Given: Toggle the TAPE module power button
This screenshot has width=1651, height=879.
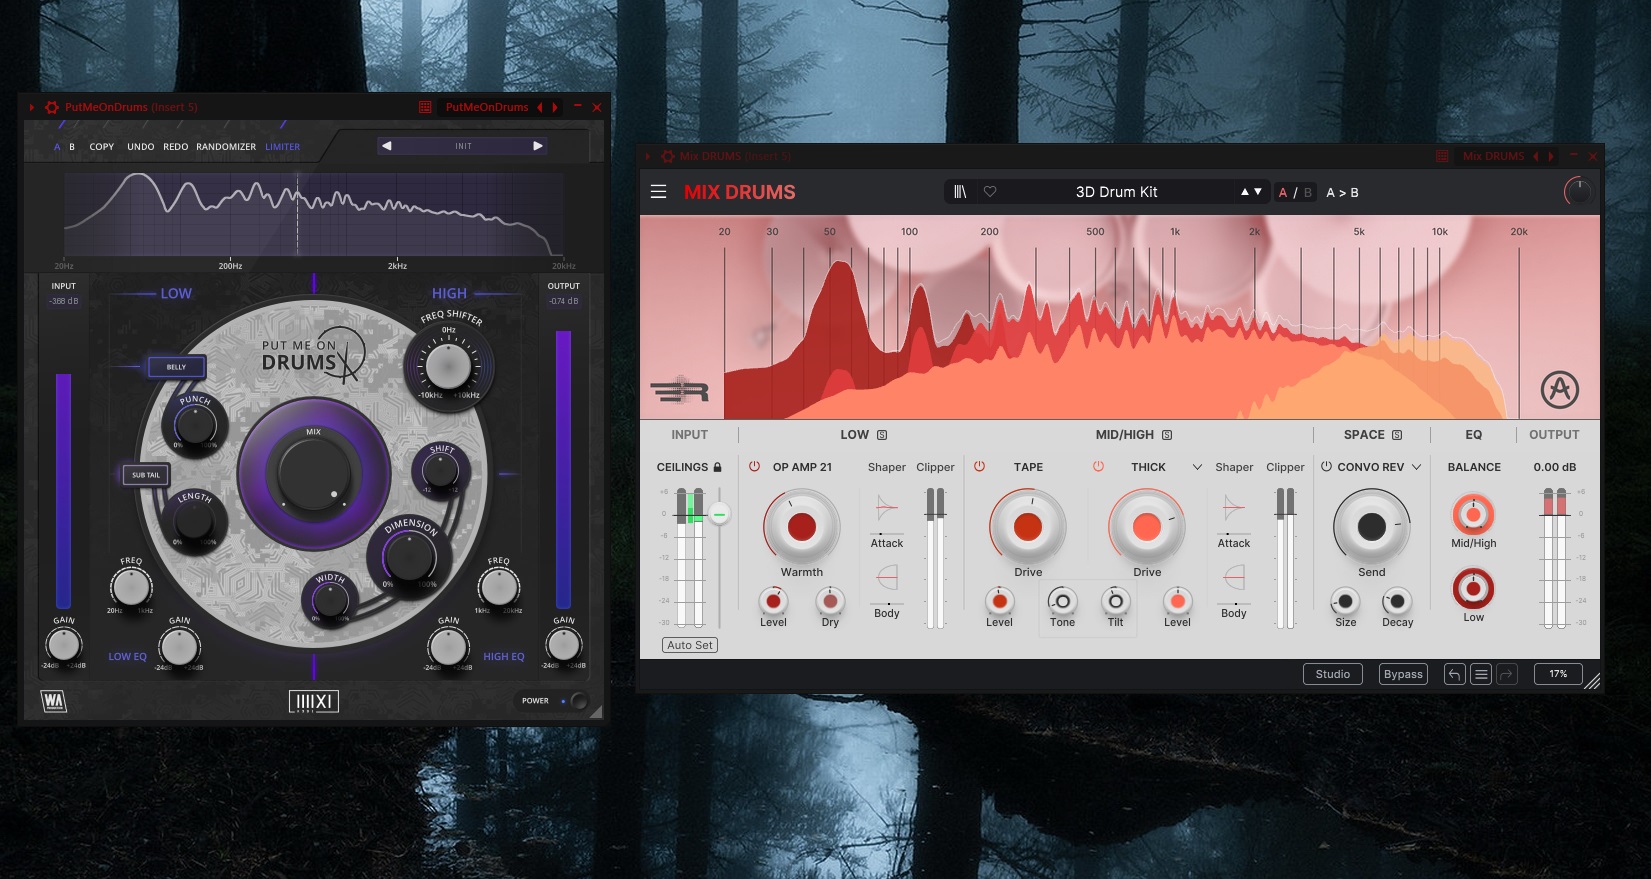Looking at the screenshot, I should tap(980, 467).
